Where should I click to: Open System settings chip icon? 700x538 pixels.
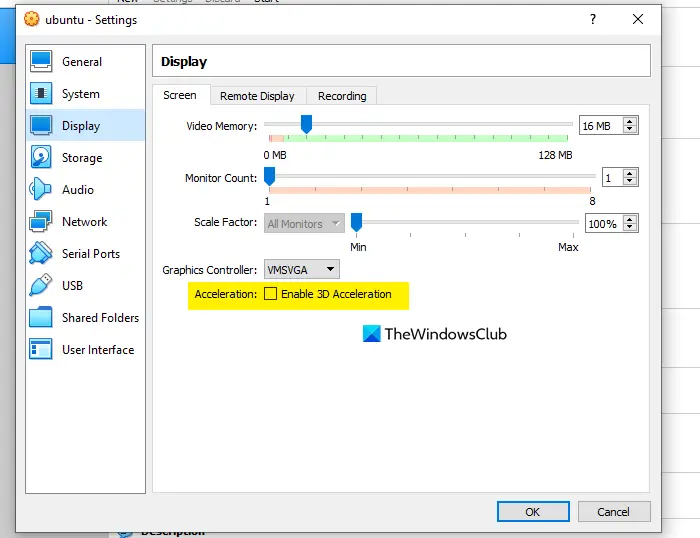(x=41, y=93)
